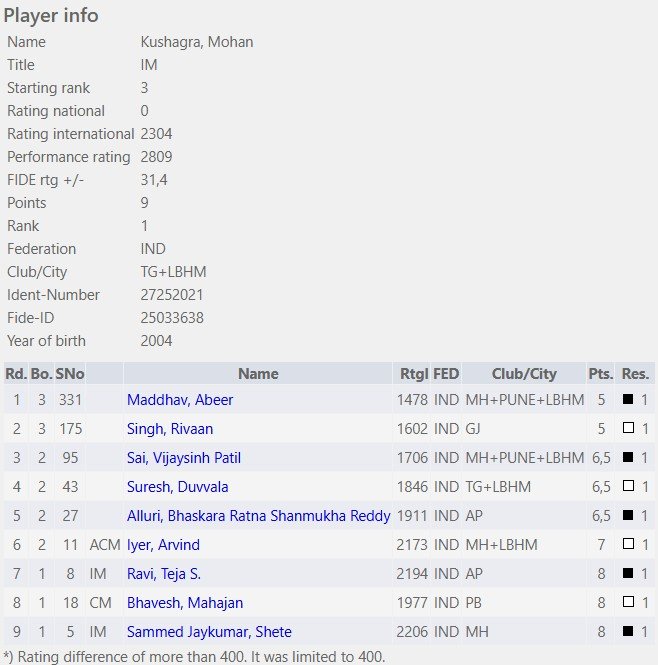
Task: Open Alluri, Bhaskara Ratna Shanmukha Reddy link
Action: pos(258,516)
